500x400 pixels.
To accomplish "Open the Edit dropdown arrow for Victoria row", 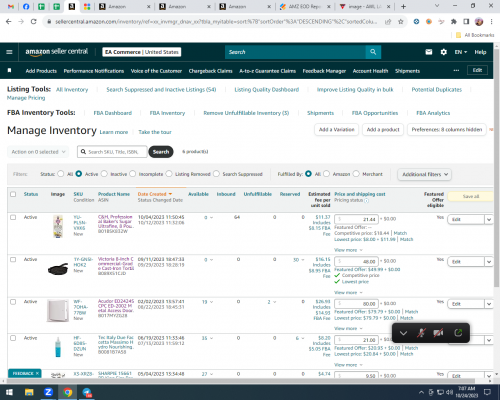I will (489, 262).
